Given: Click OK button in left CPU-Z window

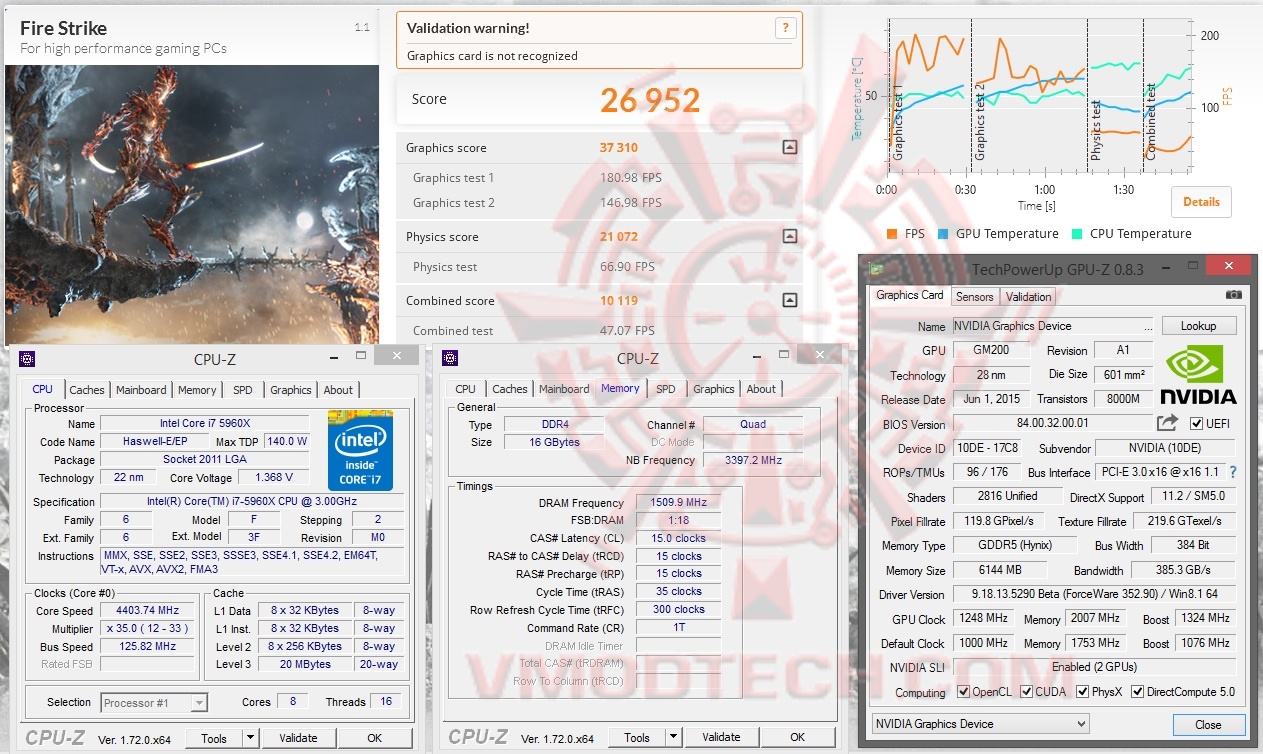Looking at the screenshot, I should point(374,738).
